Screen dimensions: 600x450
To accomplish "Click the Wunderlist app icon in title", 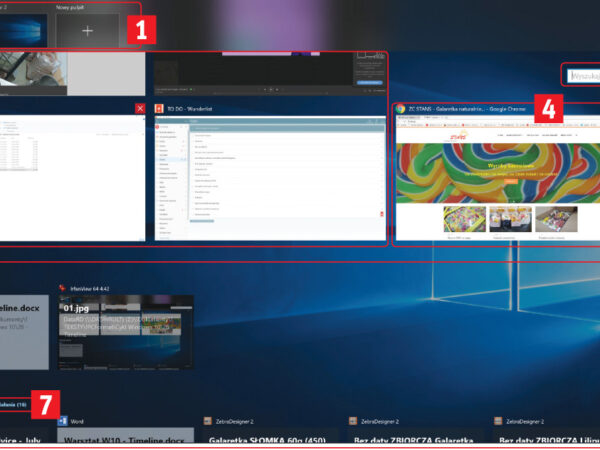I will click(159, 108).
